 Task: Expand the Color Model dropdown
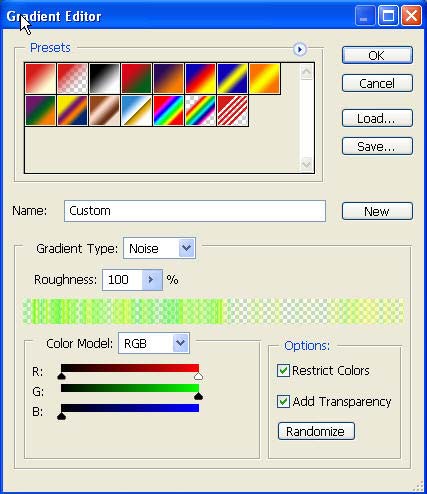[x=154, y=343]
